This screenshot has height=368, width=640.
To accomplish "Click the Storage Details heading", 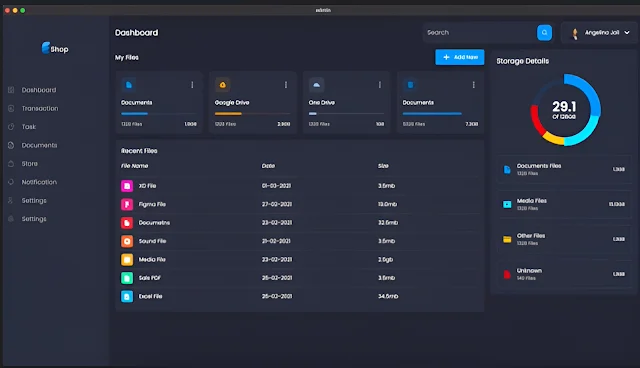I will [522, 61].
